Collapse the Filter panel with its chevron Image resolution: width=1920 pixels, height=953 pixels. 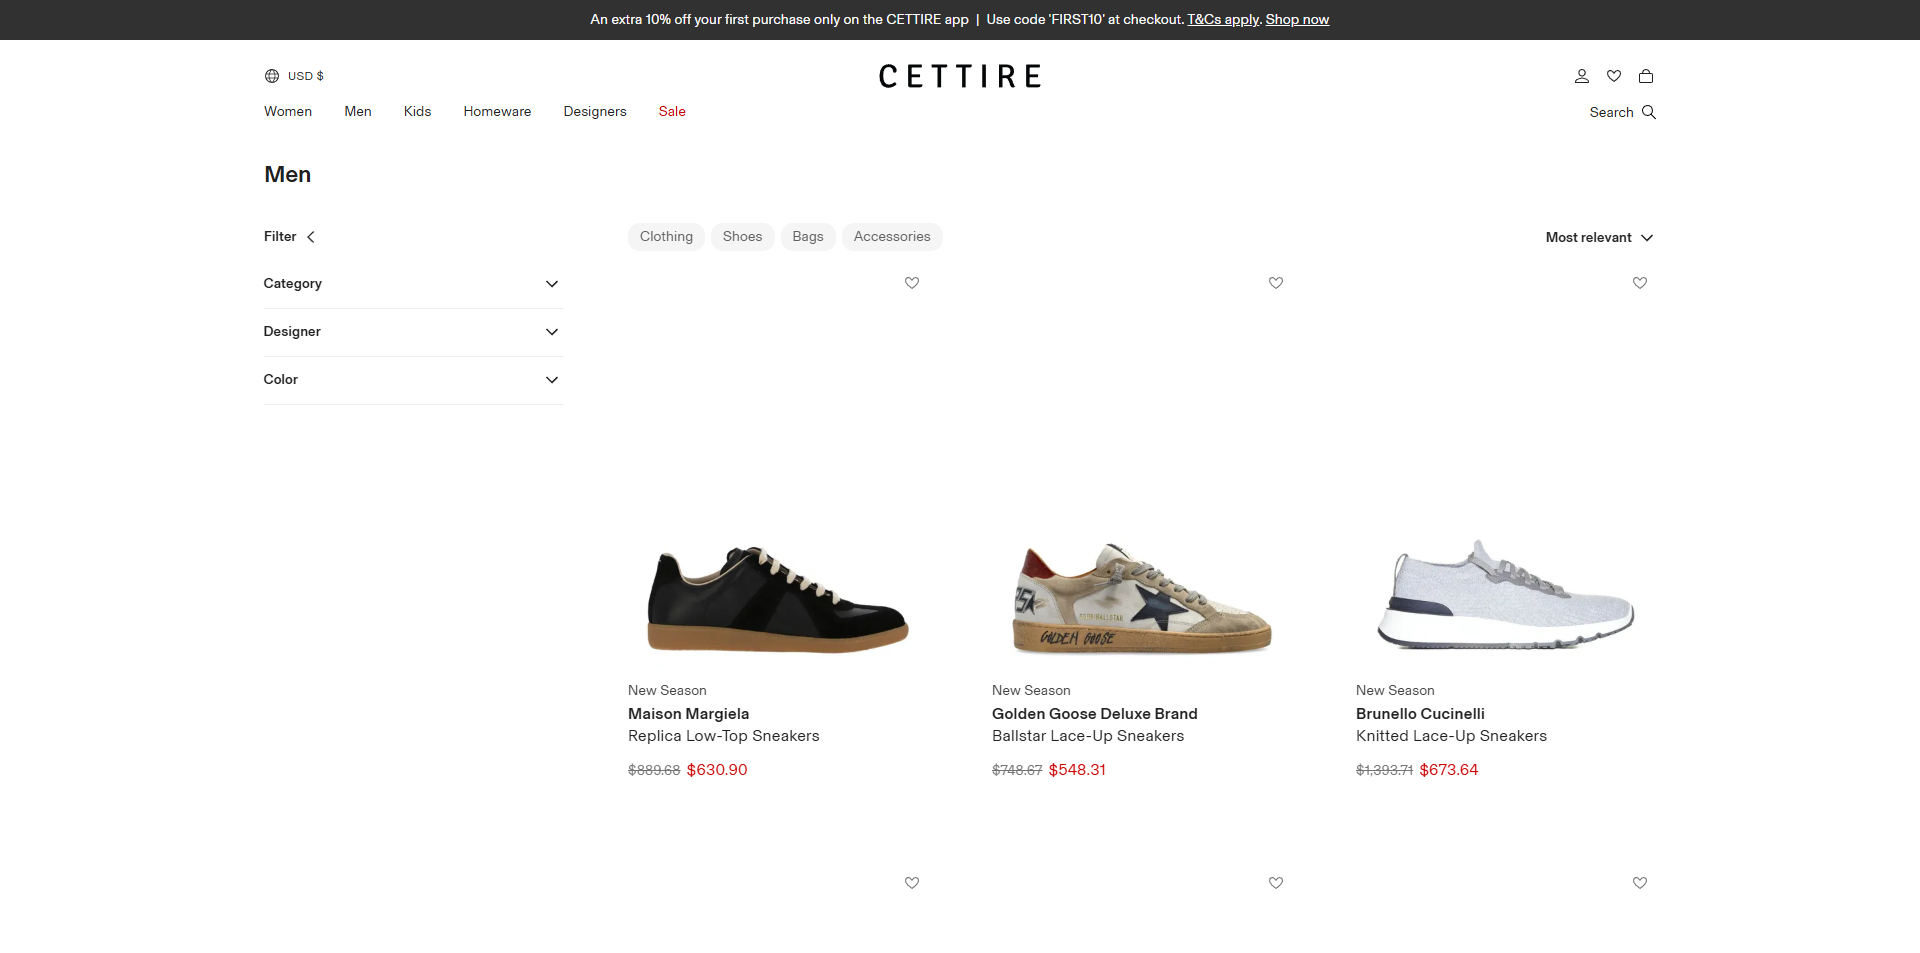[x=311, y=237]
